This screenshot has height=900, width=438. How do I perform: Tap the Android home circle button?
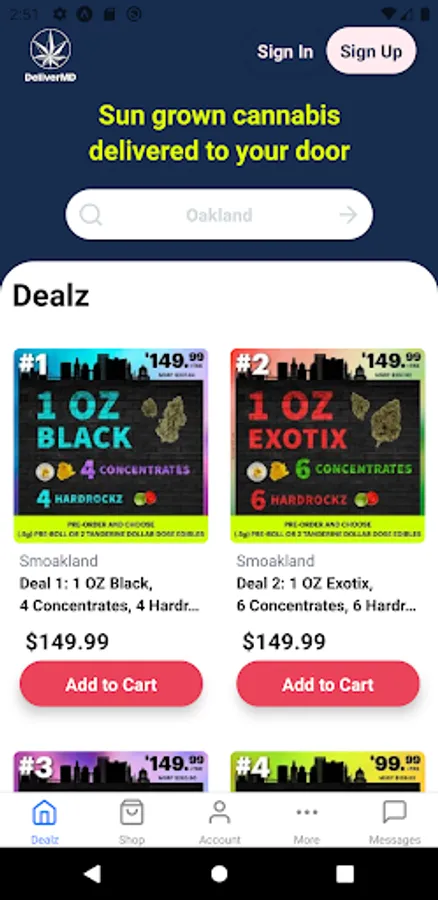pos(219,874)
